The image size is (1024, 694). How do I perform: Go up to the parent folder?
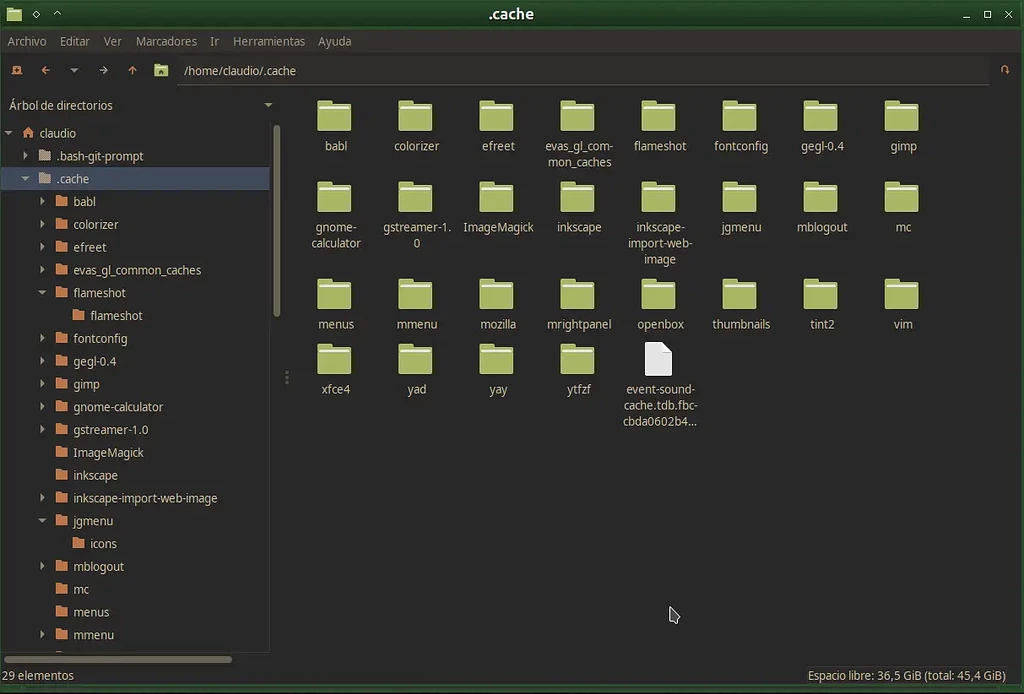pyautogui.click(x=132, y=70)
